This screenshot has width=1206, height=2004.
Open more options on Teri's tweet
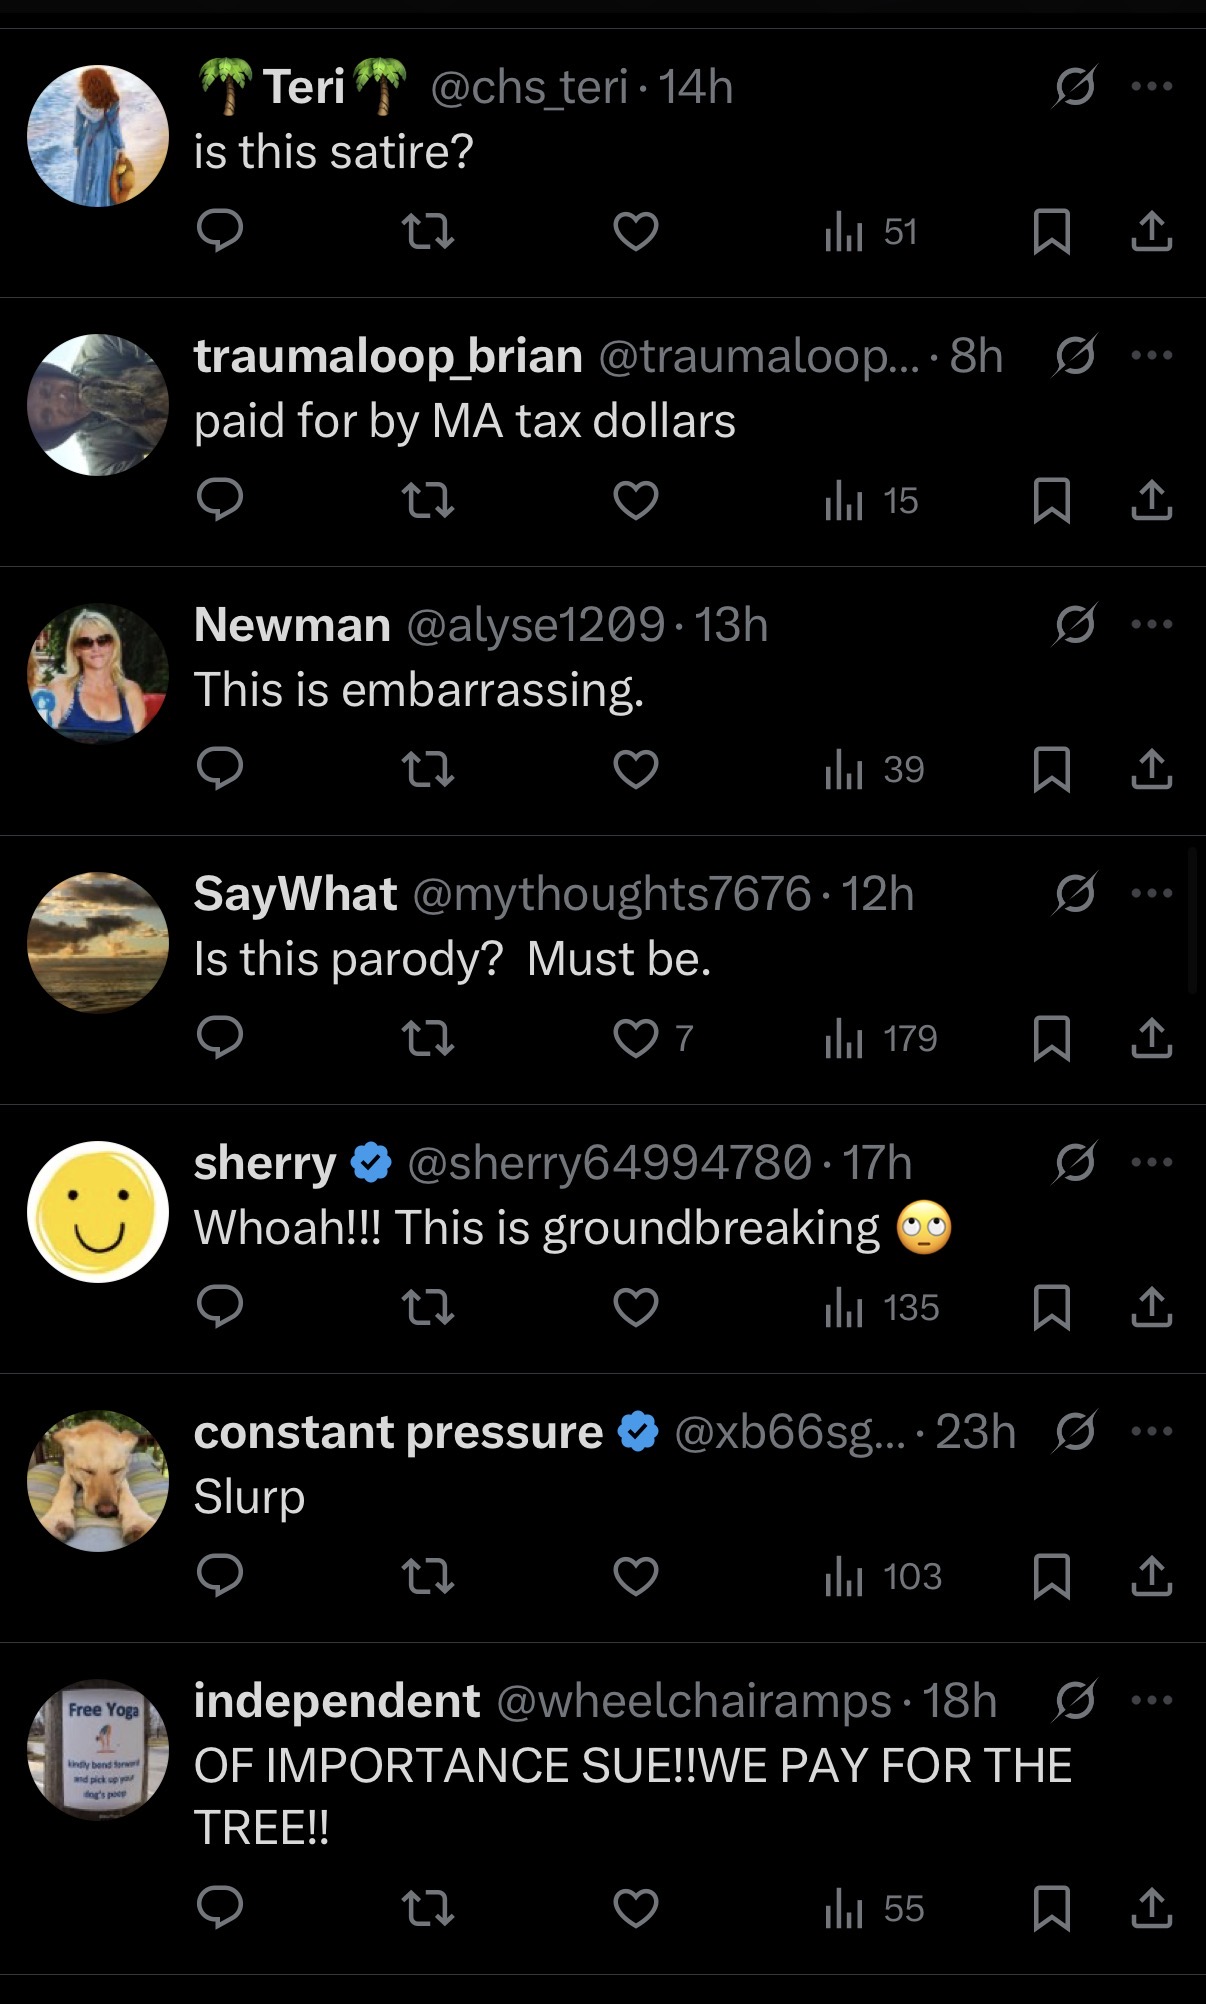(1152, 87)
